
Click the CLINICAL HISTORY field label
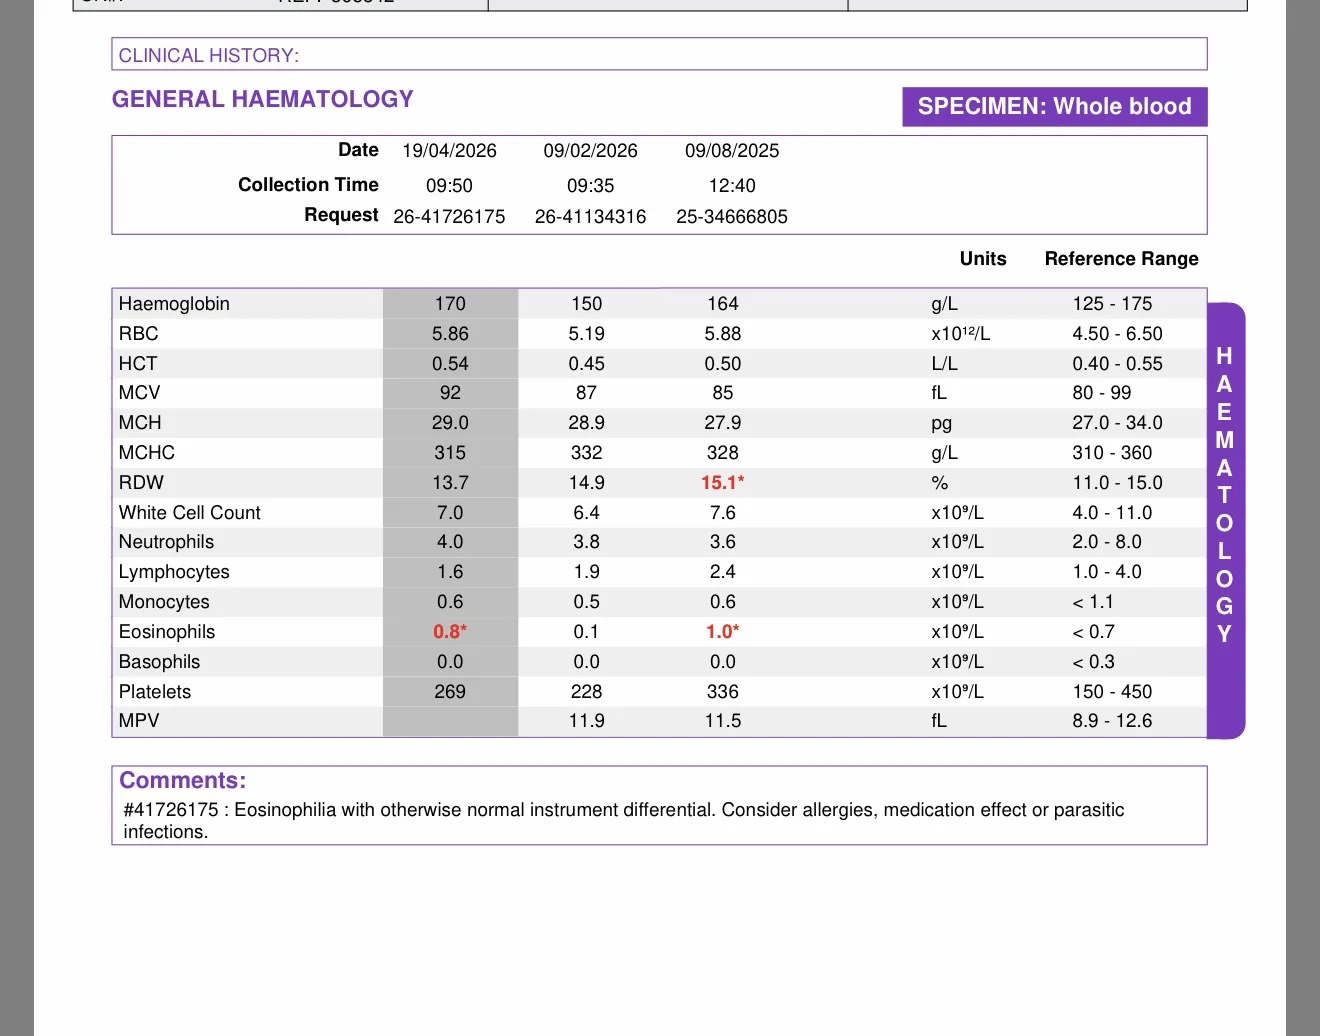[x=208, y=56]
